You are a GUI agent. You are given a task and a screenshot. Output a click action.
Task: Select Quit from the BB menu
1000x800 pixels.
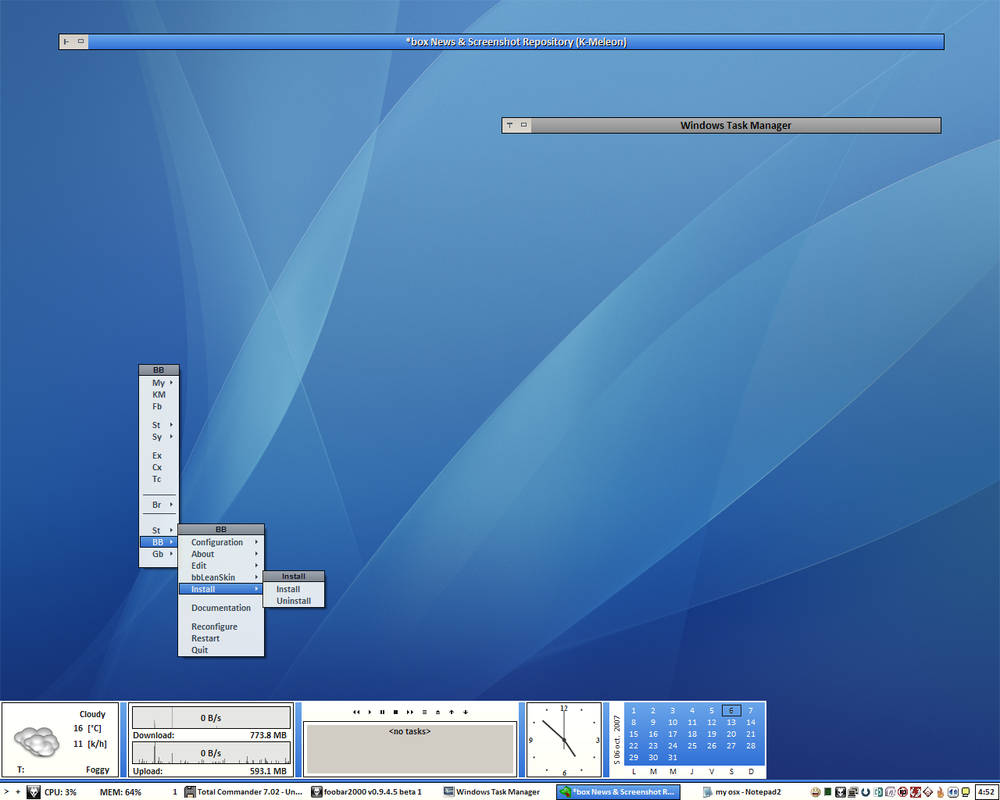tap(200, 650)
